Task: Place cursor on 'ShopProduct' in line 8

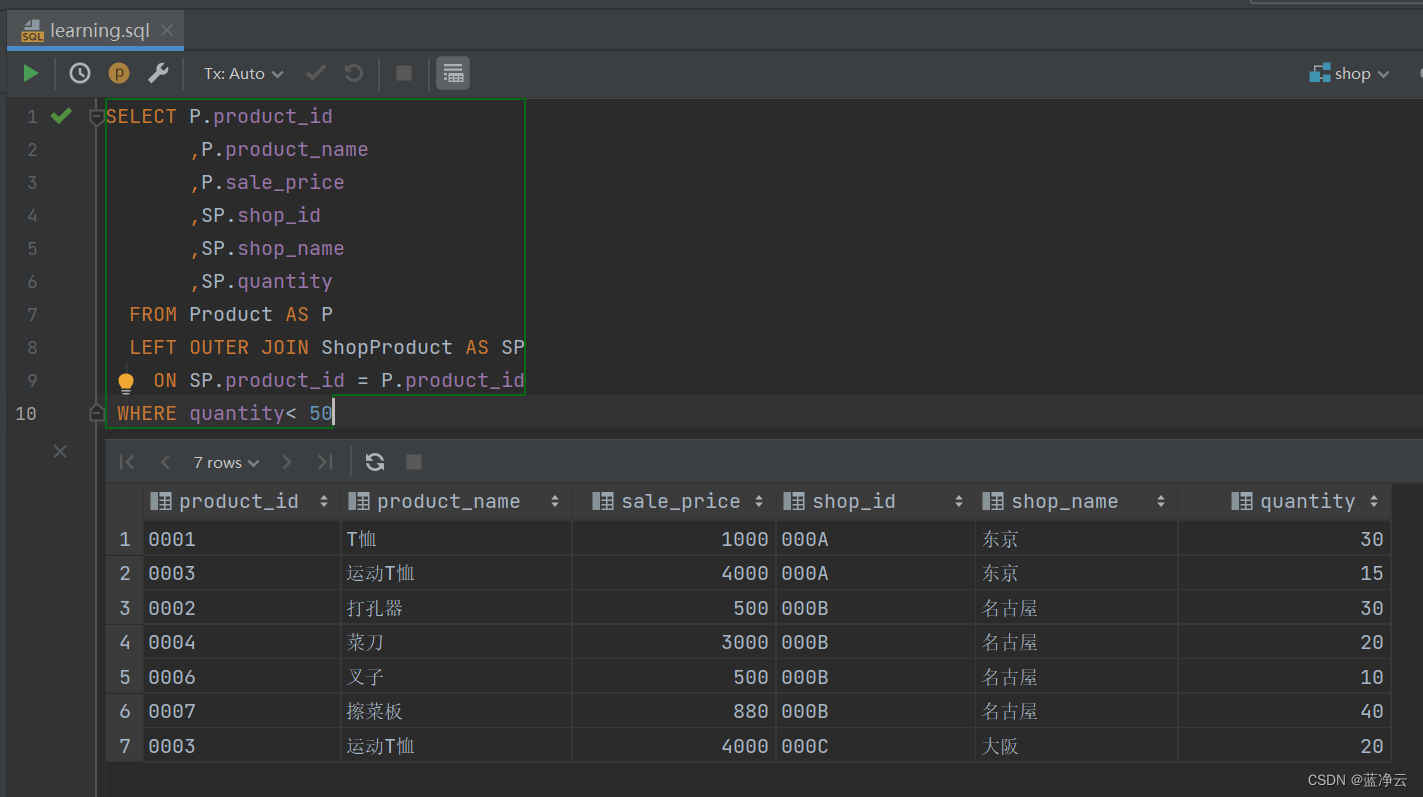Action: click(387, 347)
